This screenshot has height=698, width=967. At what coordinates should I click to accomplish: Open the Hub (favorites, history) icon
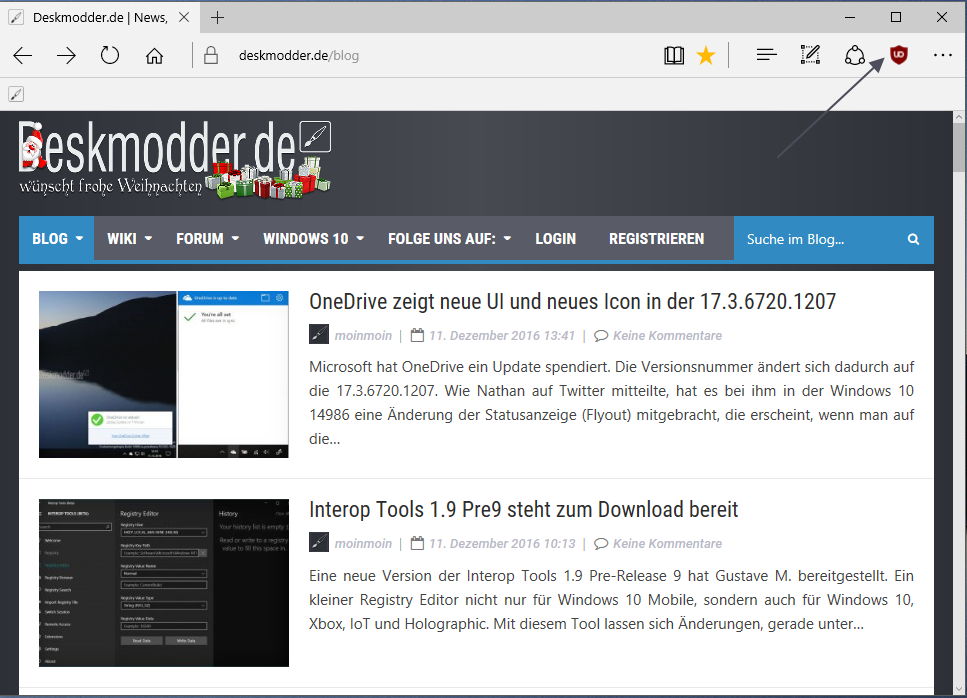[x=767, y=55]
